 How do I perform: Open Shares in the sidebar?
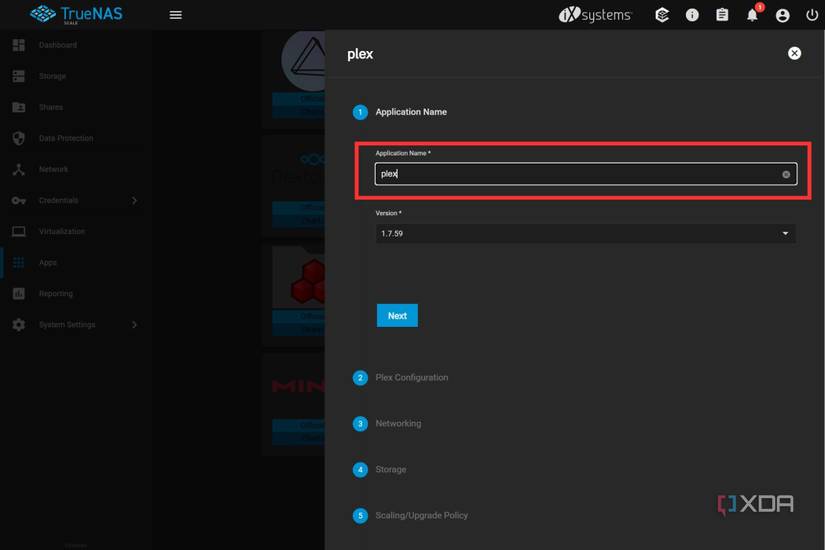(x=51, y=107)
